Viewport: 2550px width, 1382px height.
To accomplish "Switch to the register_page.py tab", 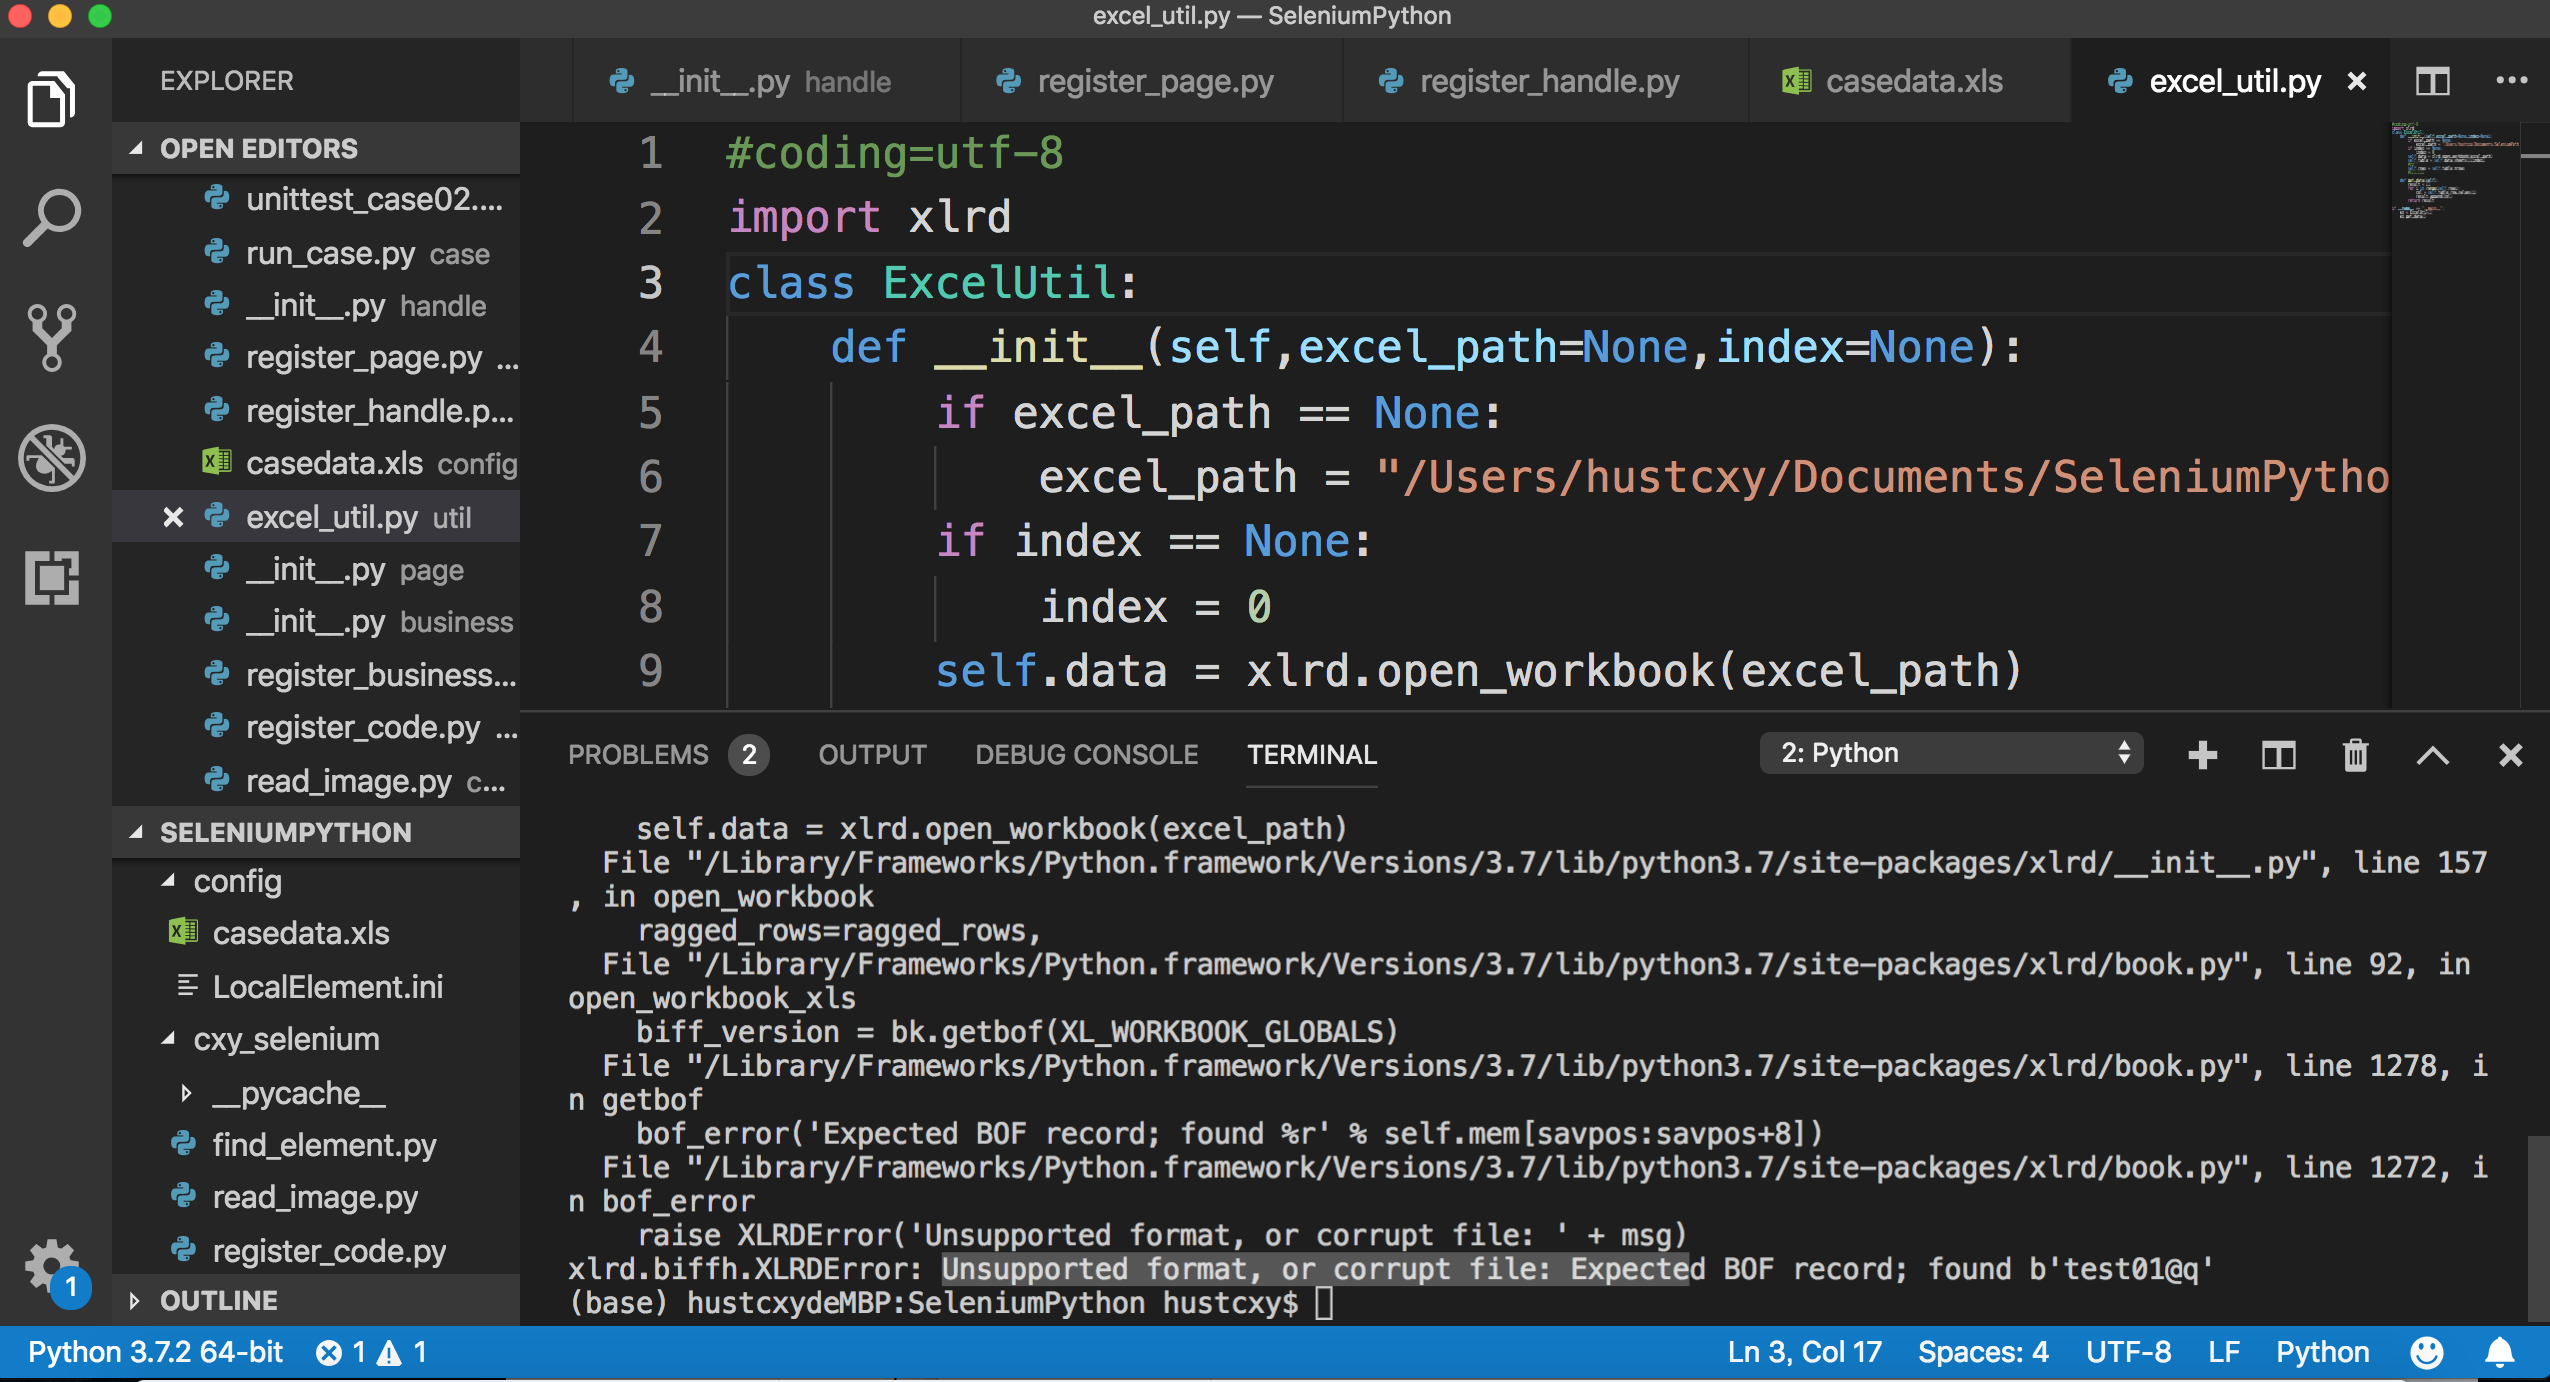I will (x=1151, y=81).
